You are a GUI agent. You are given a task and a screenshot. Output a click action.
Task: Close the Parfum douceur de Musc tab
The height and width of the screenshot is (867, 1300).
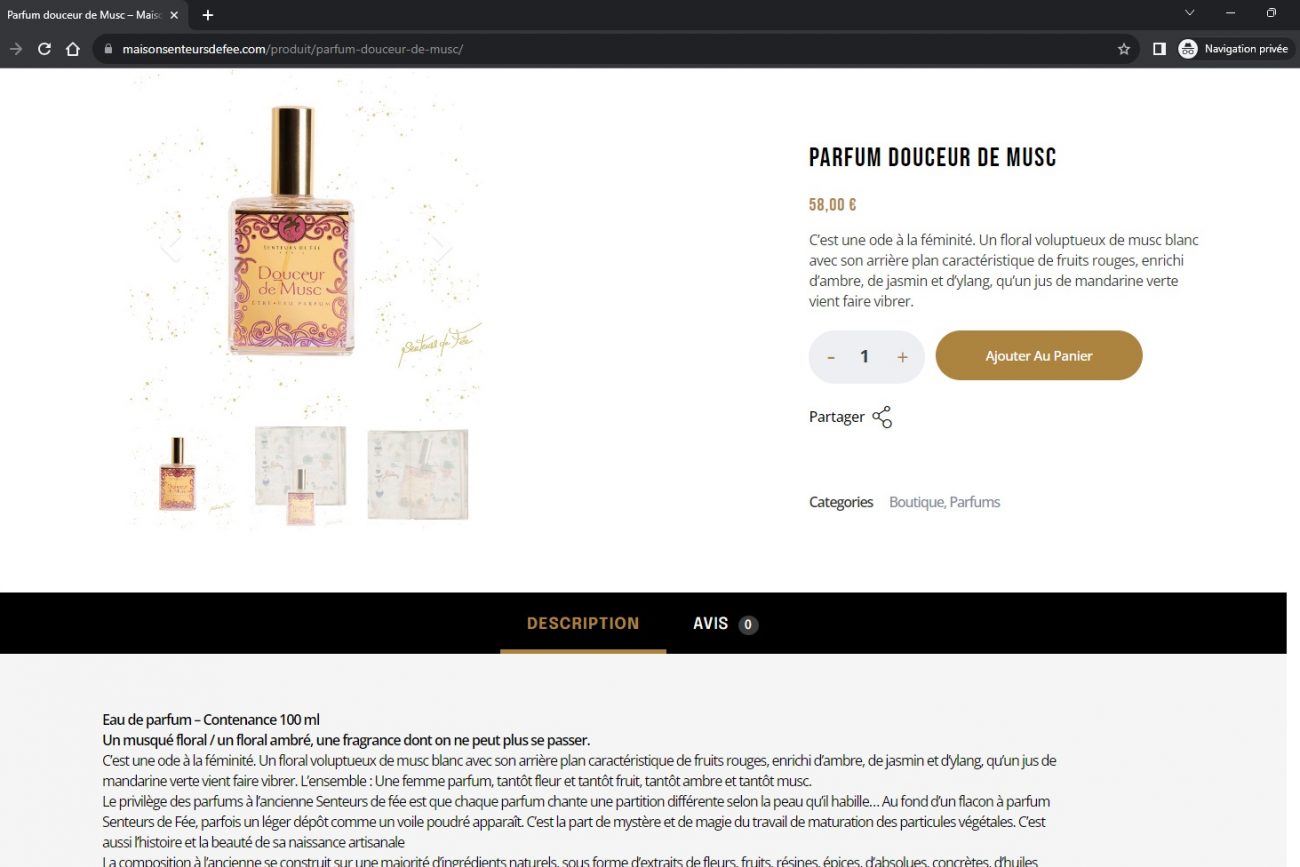tap(174, 15)
